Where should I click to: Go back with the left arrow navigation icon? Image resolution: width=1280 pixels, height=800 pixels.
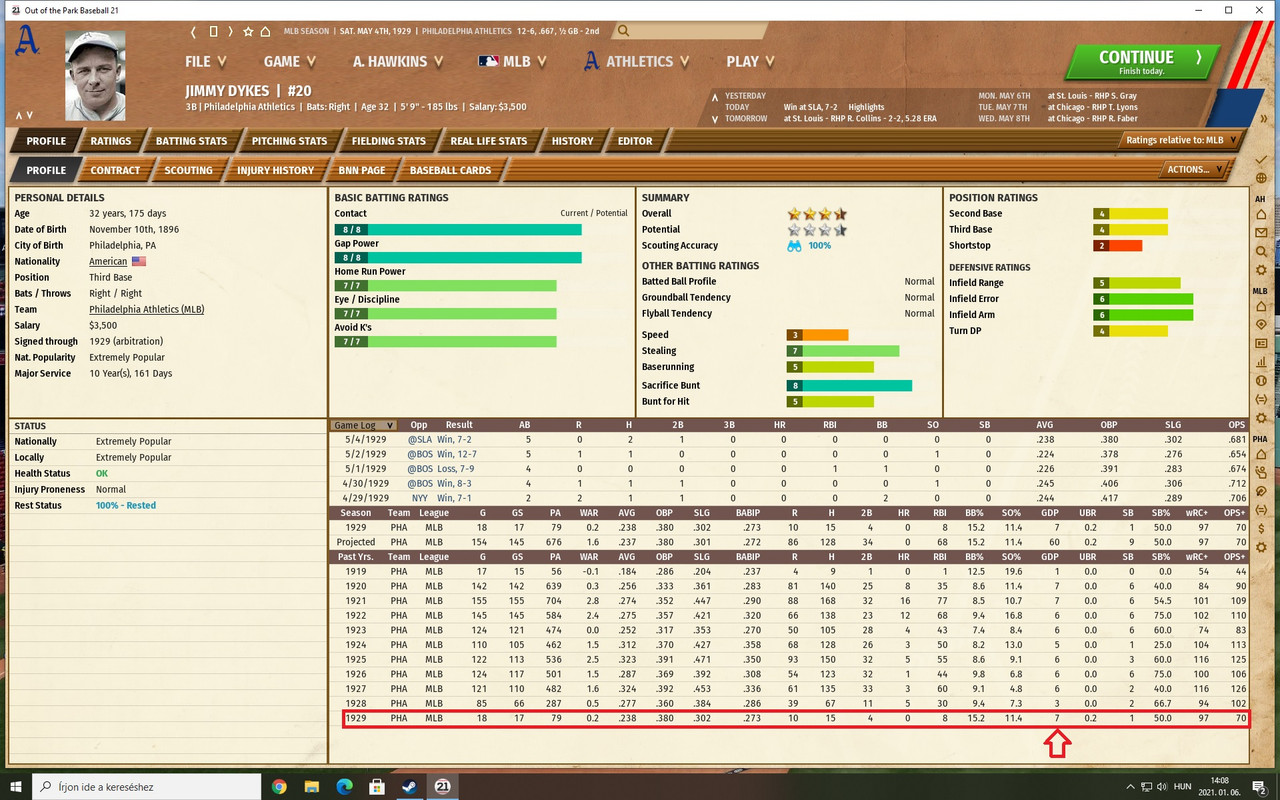click(x=195, y=31)
